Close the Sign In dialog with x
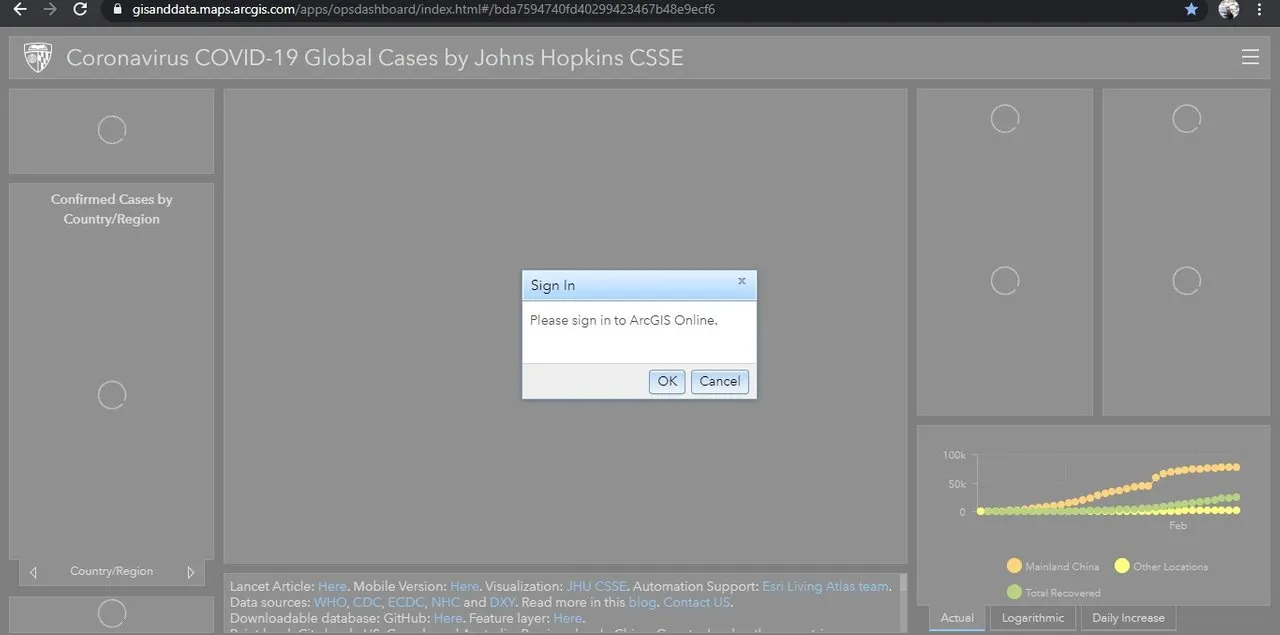Viewport: 1280px width, 635px height. [741, 281]
